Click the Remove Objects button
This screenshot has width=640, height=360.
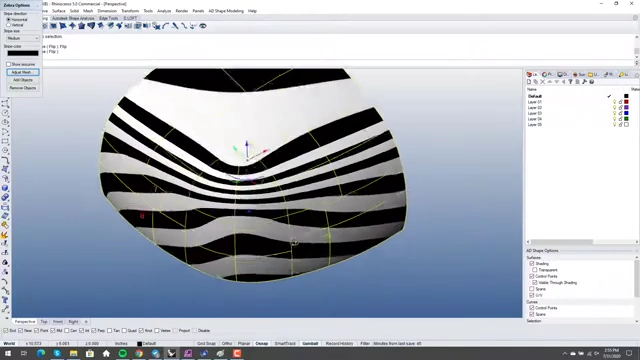point(22,88)
